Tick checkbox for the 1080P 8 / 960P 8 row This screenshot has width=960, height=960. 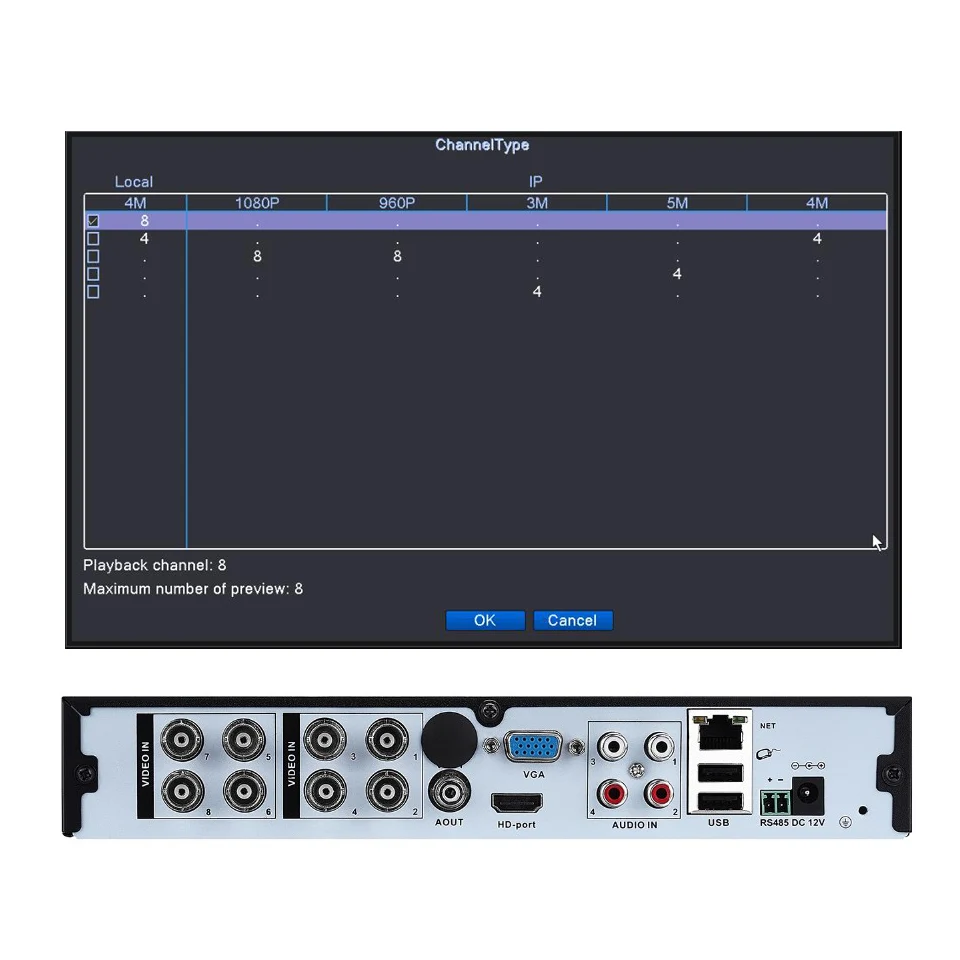tap(93, 256)
